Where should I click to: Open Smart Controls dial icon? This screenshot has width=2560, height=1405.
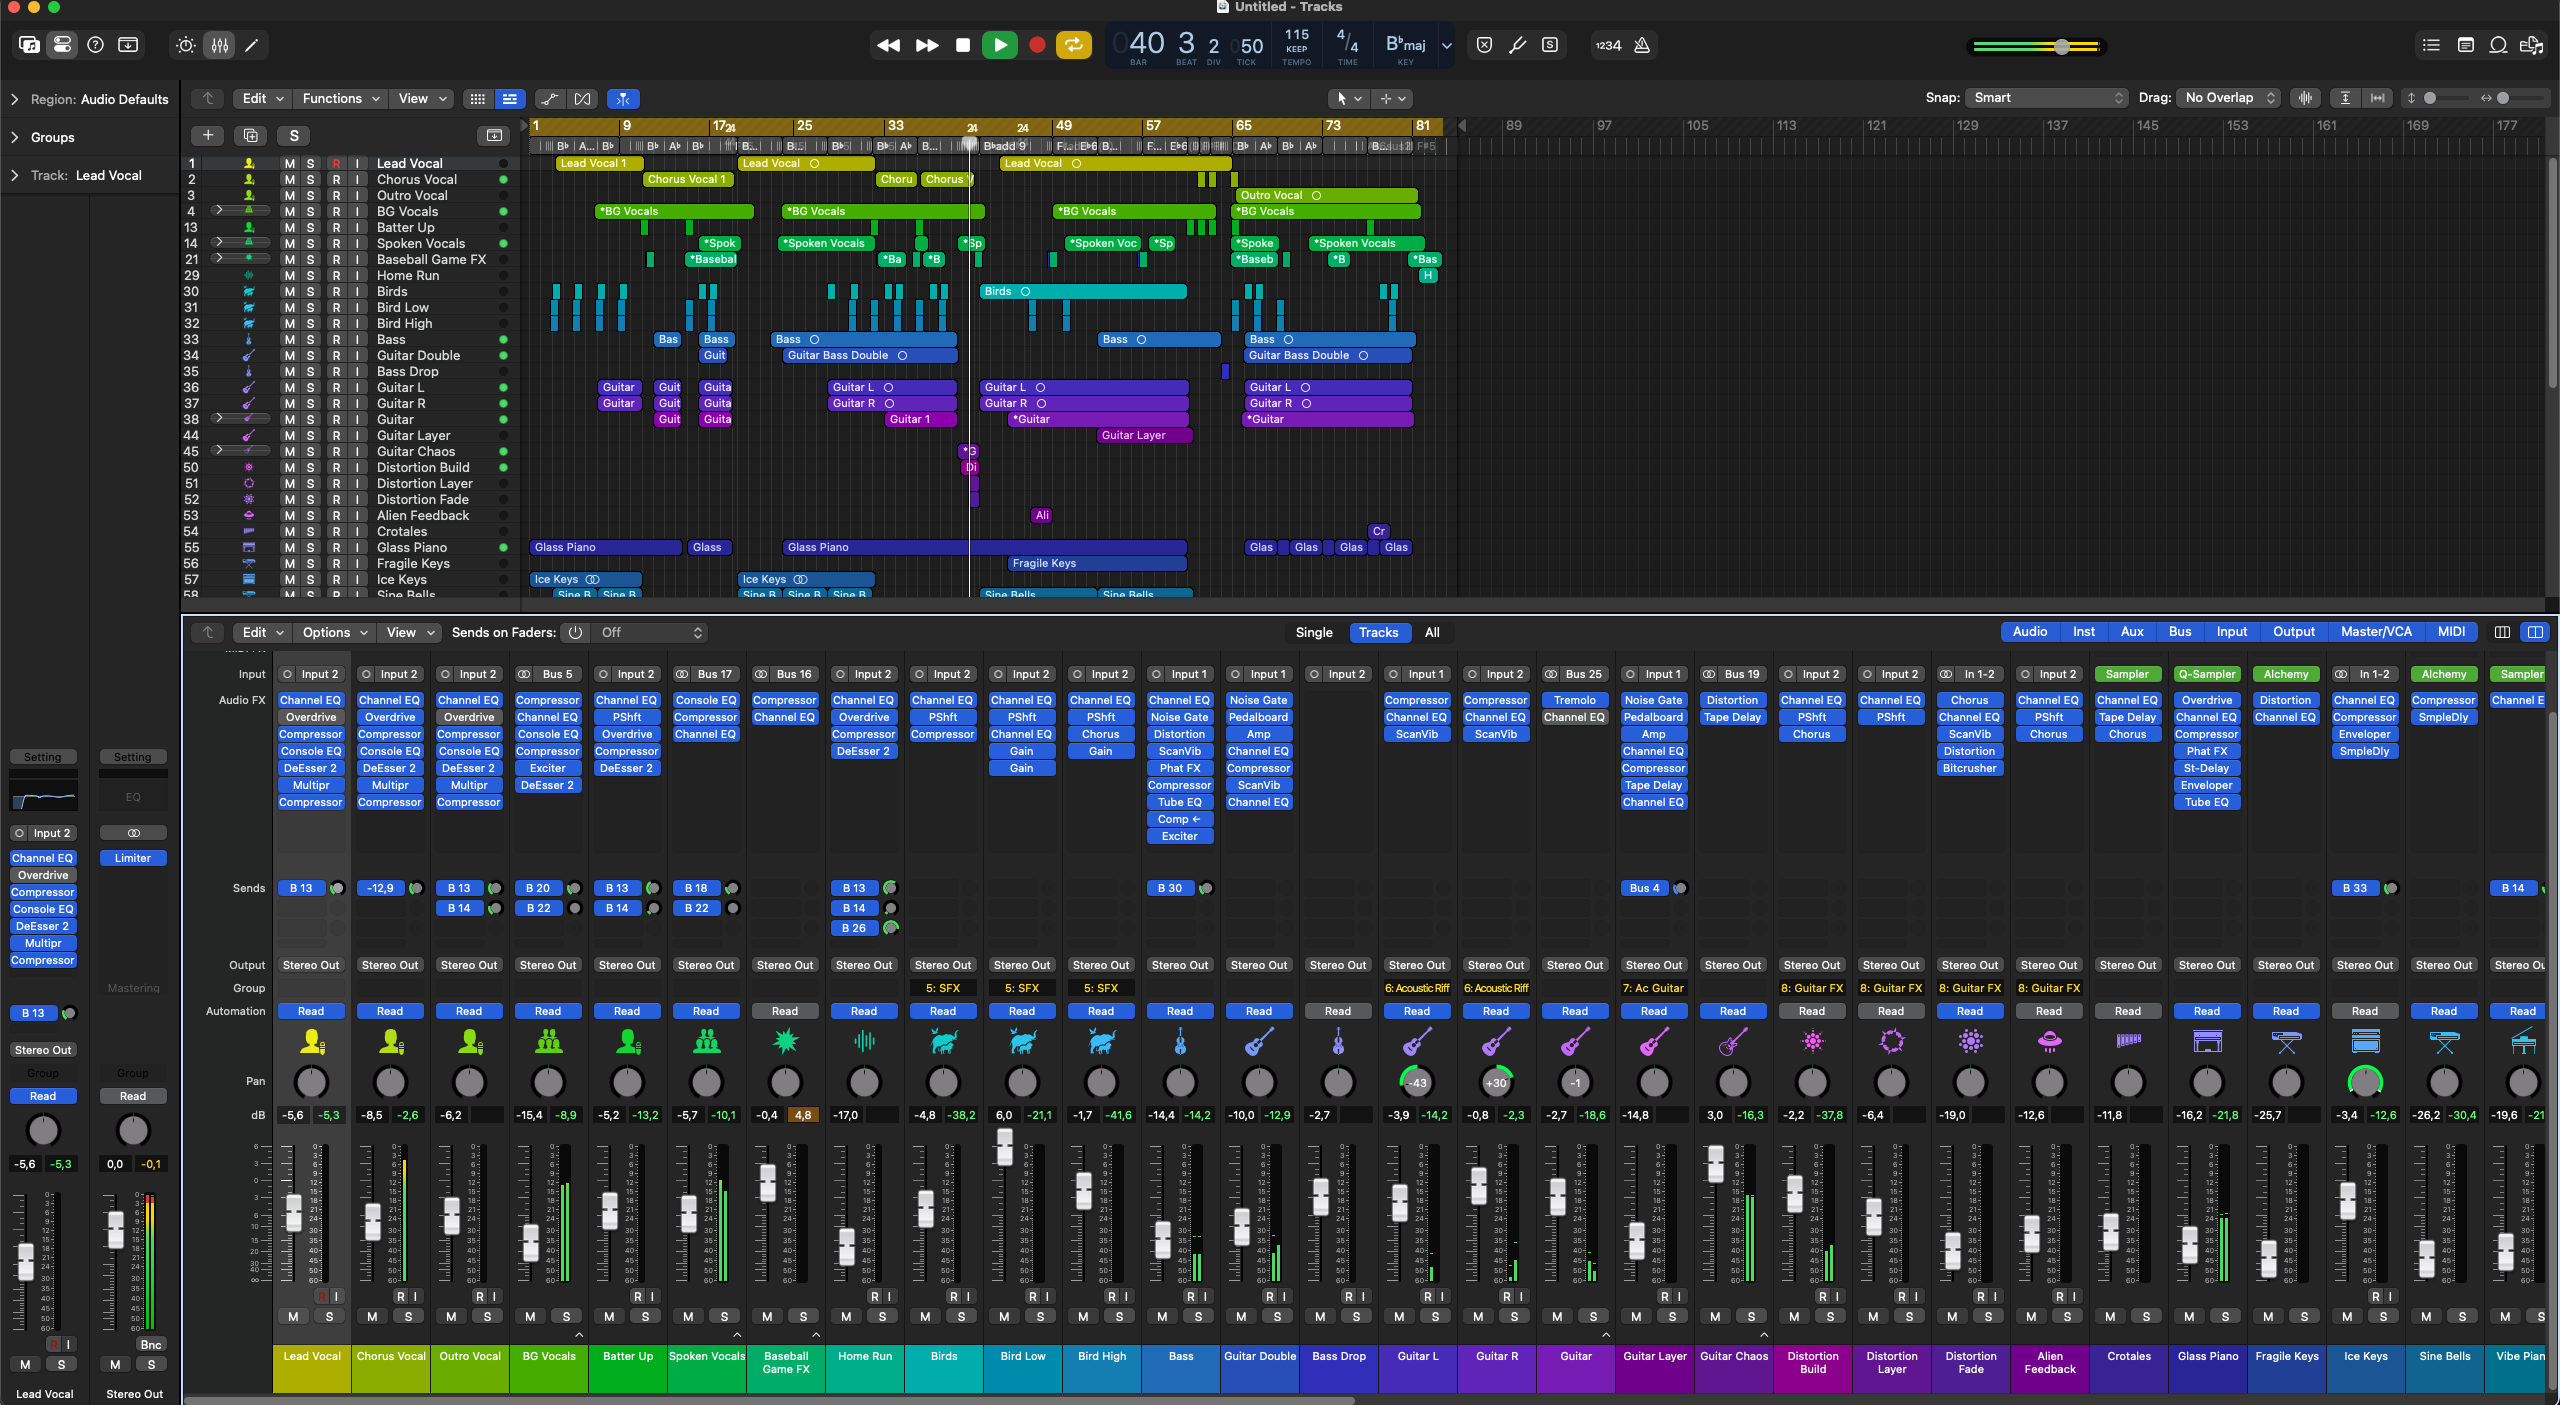coord(186,45)
